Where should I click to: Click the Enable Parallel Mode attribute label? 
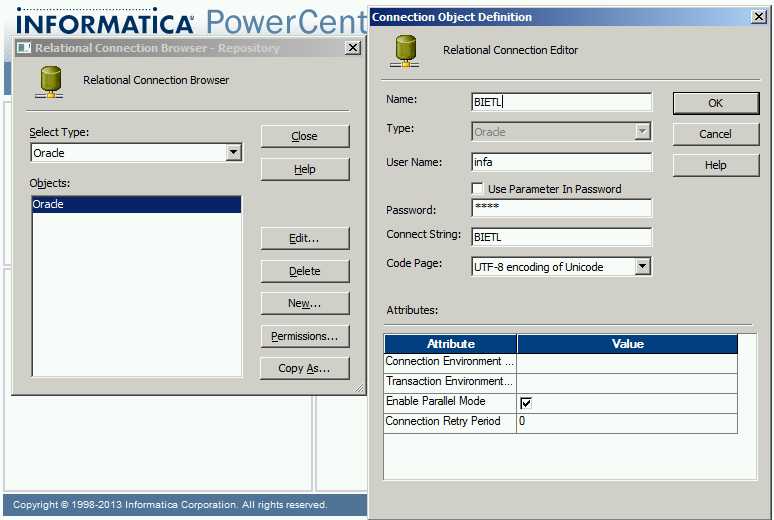pos(435,401)
